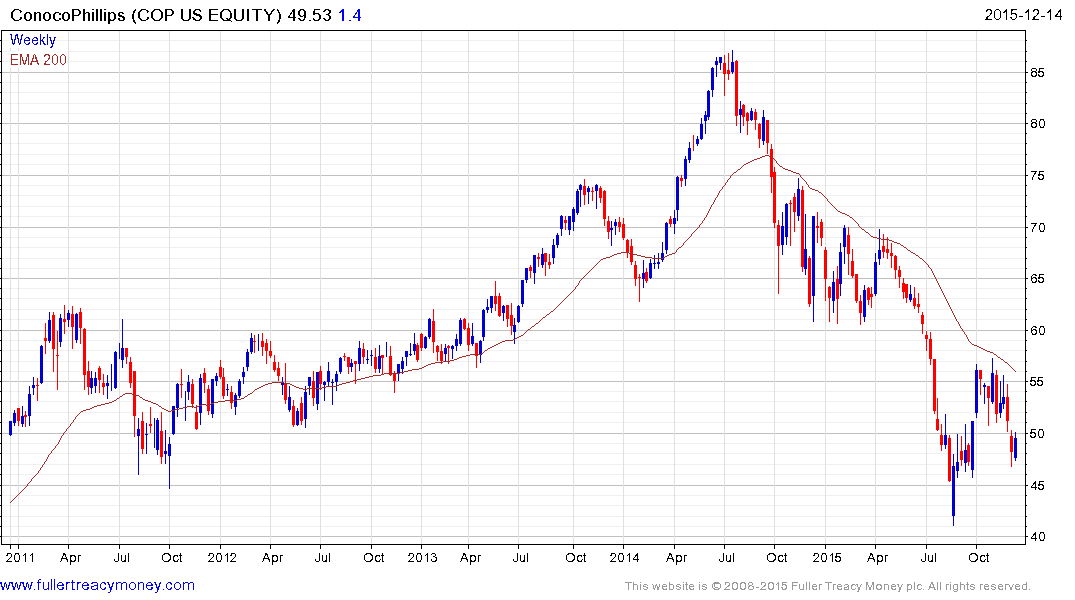Click the 85 price axis label
The image size is (1075, 600).
pyautogui.click(x=1037, y=73)
